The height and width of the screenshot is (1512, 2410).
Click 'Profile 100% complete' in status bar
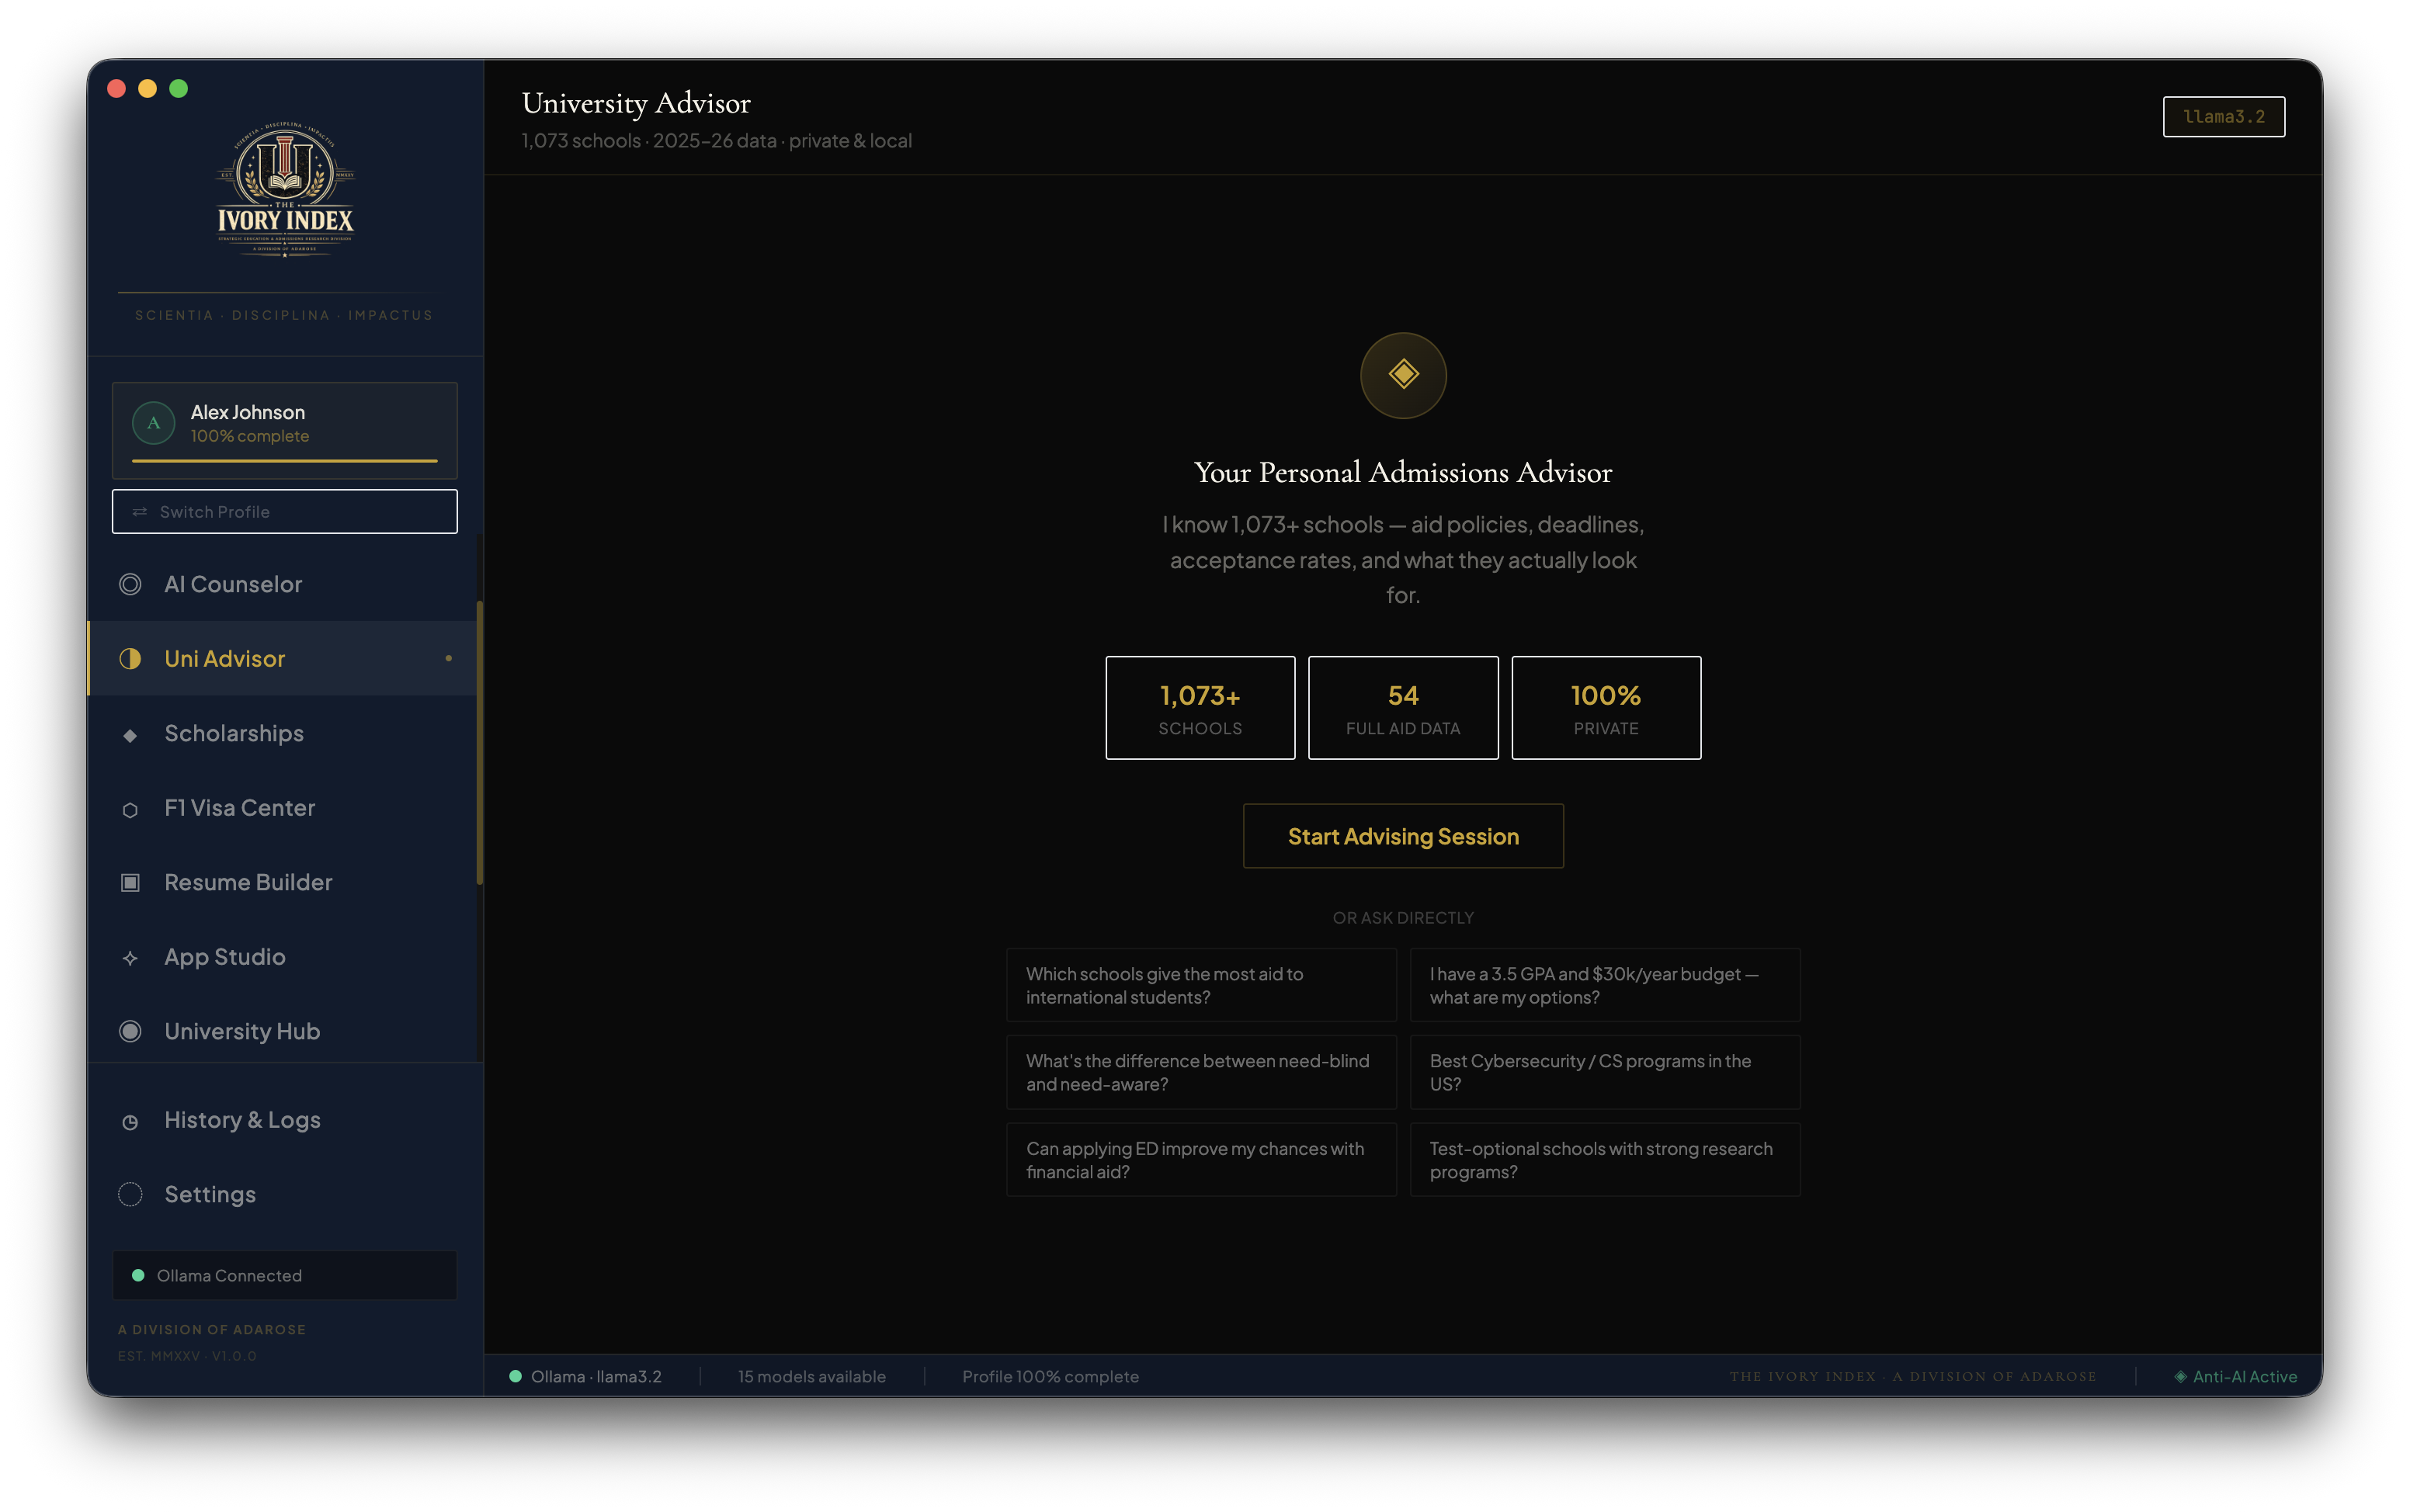pos(1050,1376)
